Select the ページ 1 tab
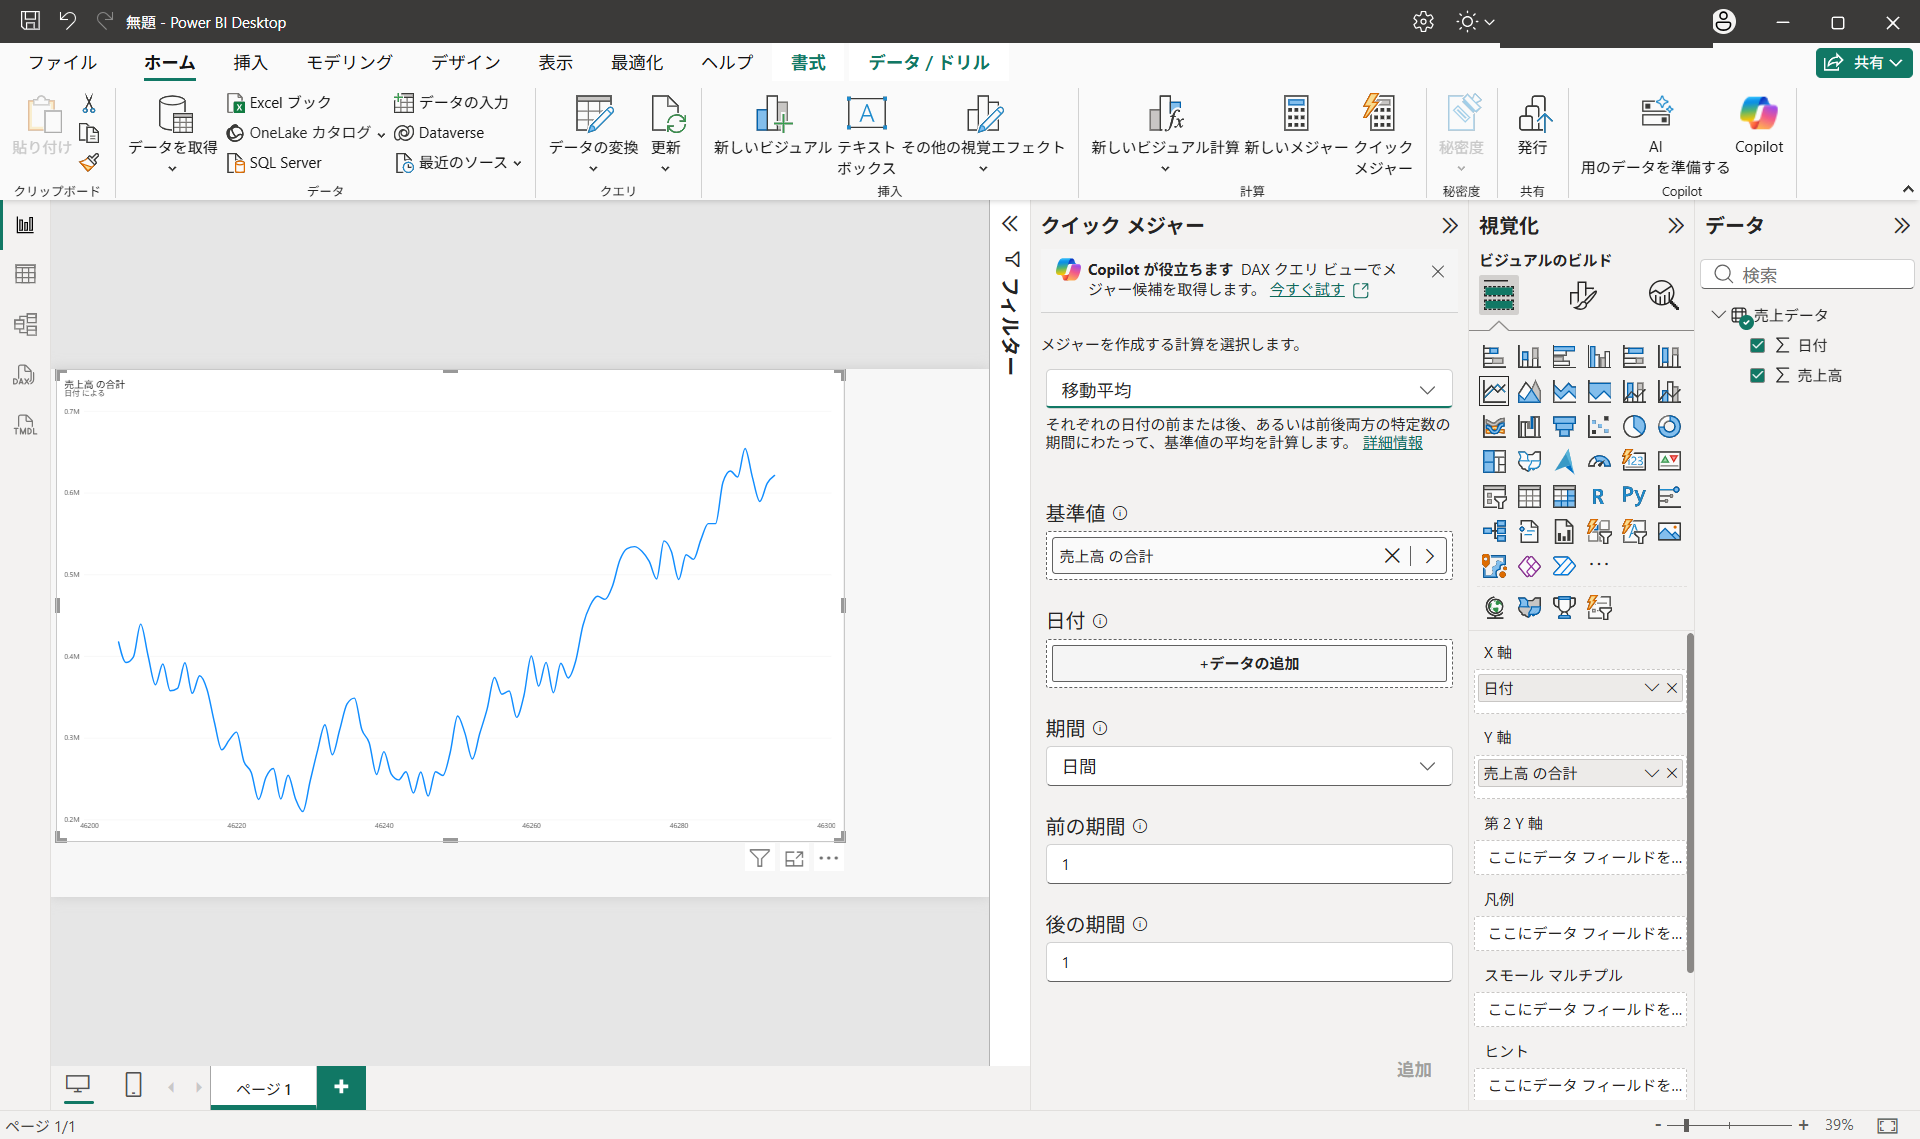 (x=264, y=1088)
